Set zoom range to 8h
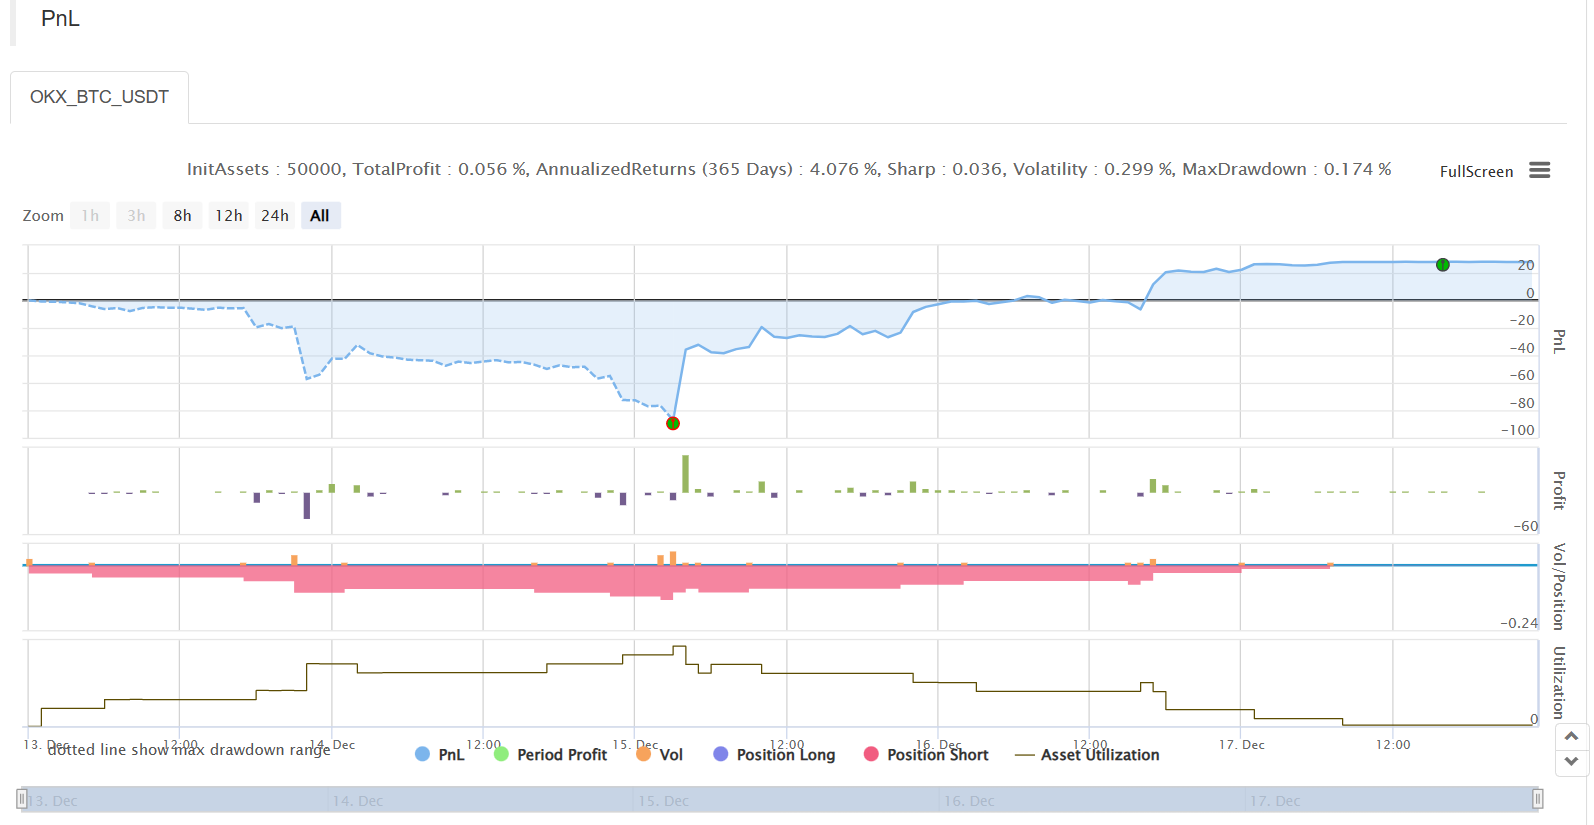Viewport: 1594px width, 825px height. [x=182, y=215]
